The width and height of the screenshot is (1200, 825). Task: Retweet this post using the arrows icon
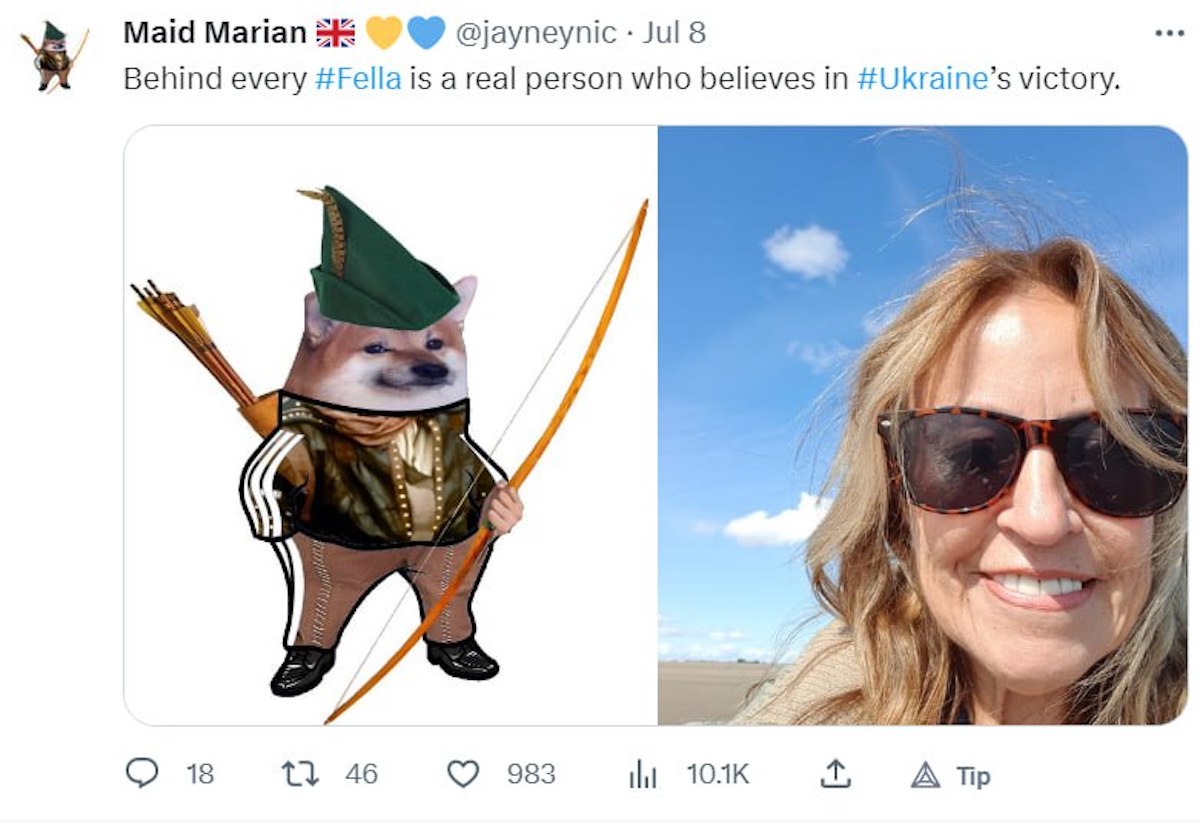(x=298, y=774)
